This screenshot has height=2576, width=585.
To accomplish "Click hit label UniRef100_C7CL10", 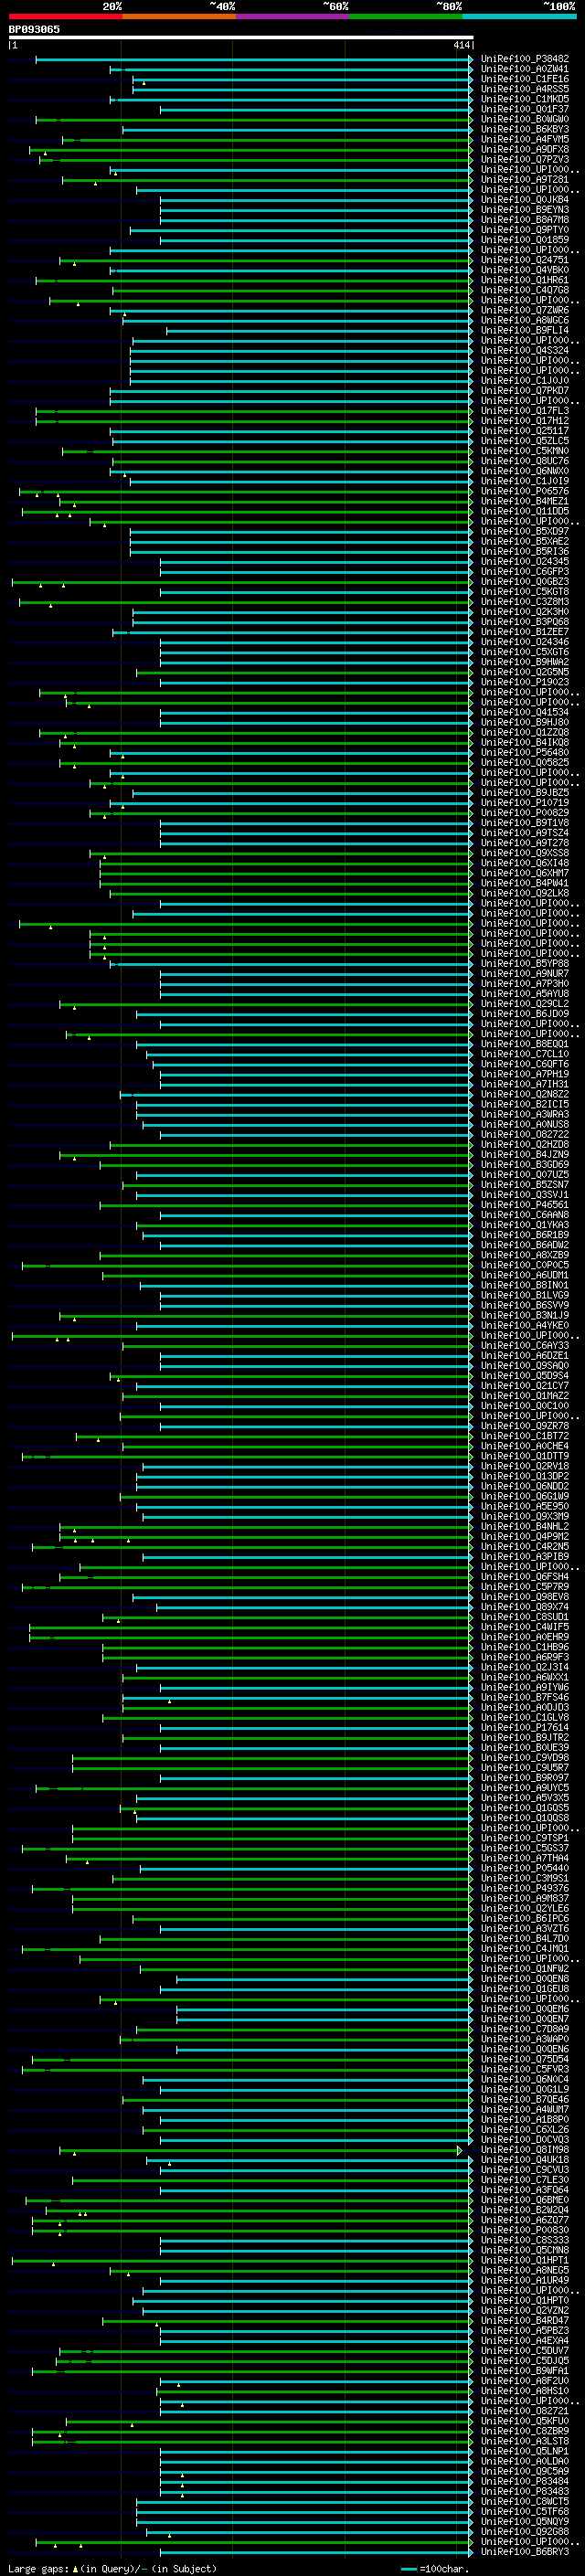I will click(x=525, y=1054).
